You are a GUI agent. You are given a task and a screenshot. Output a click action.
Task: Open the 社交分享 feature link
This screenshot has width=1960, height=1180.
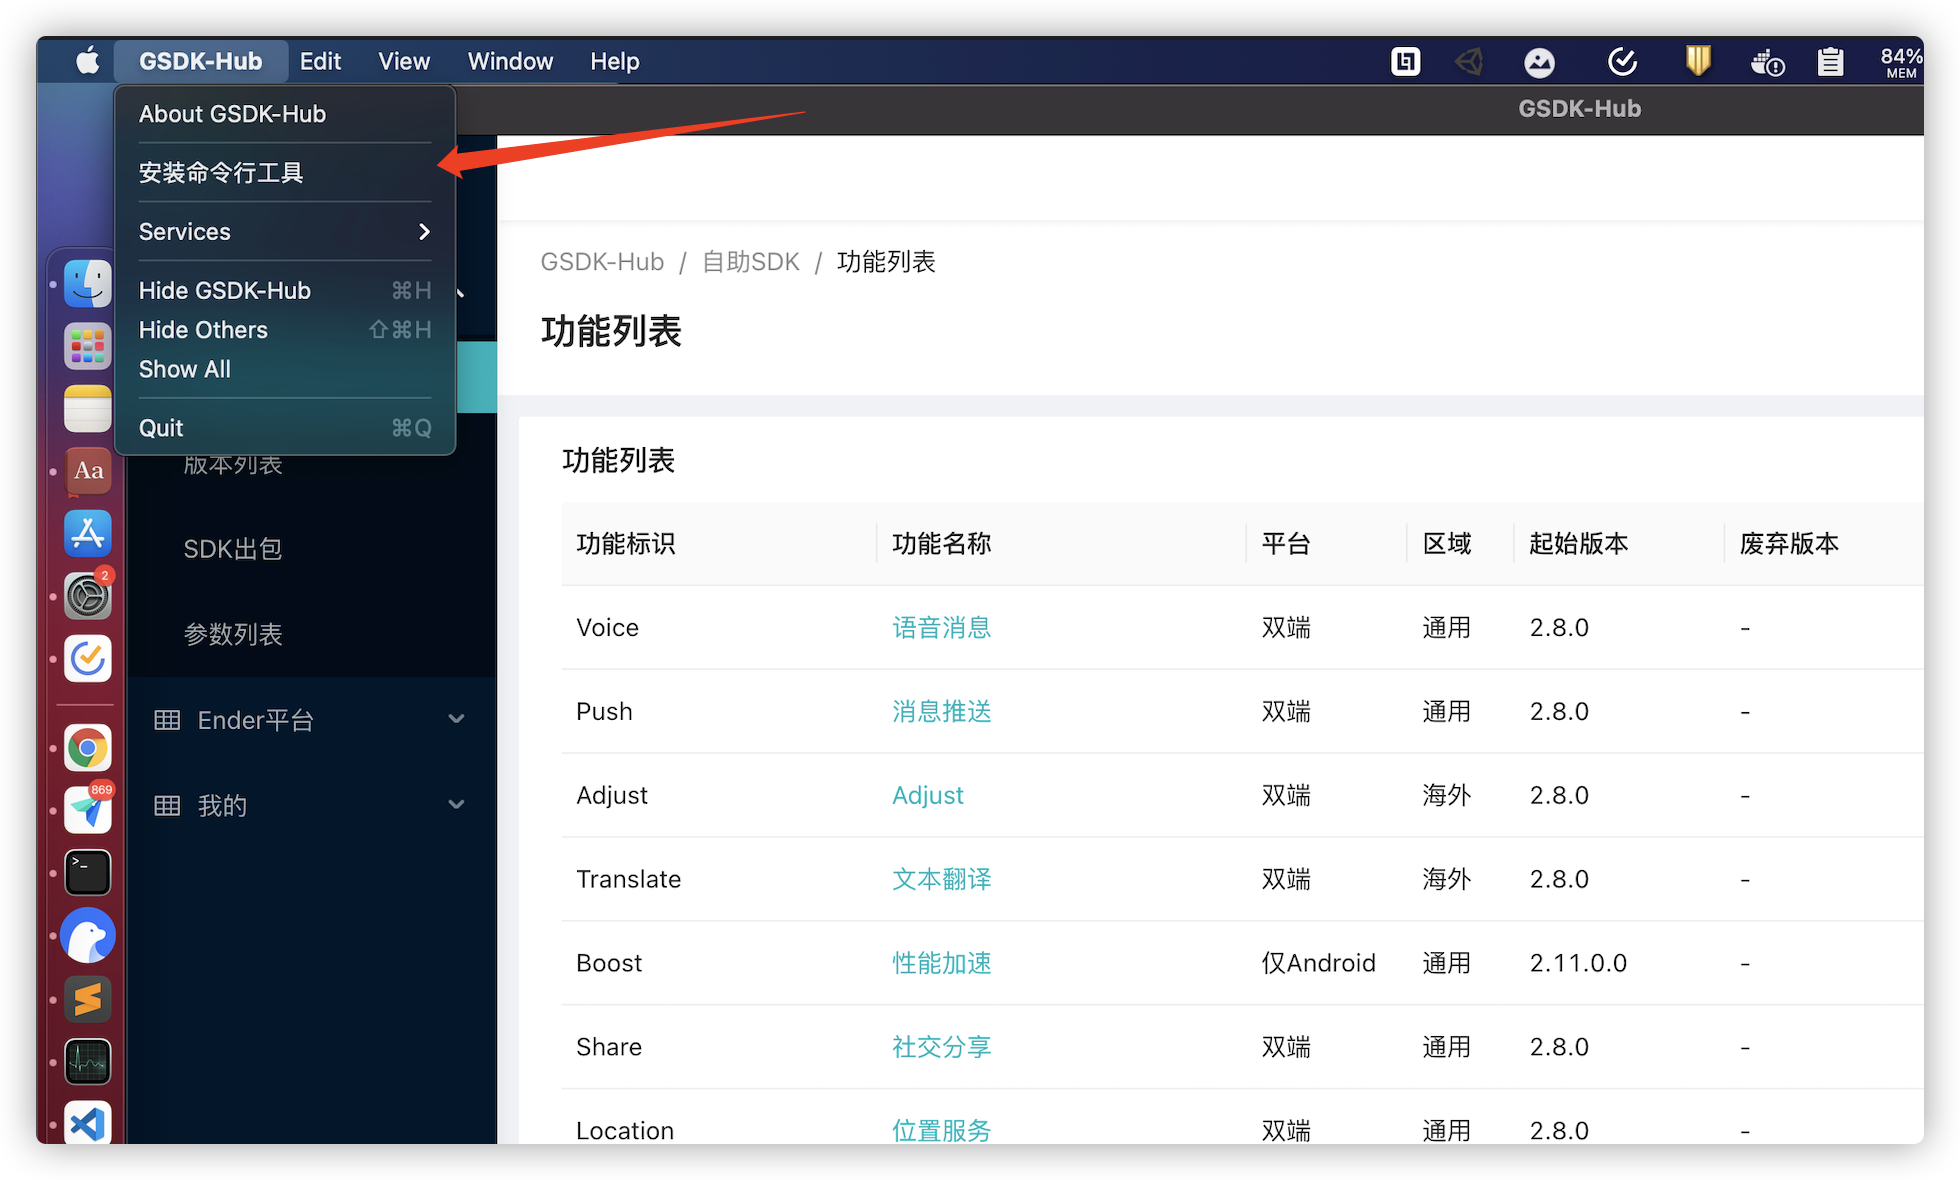point(941,1047)
